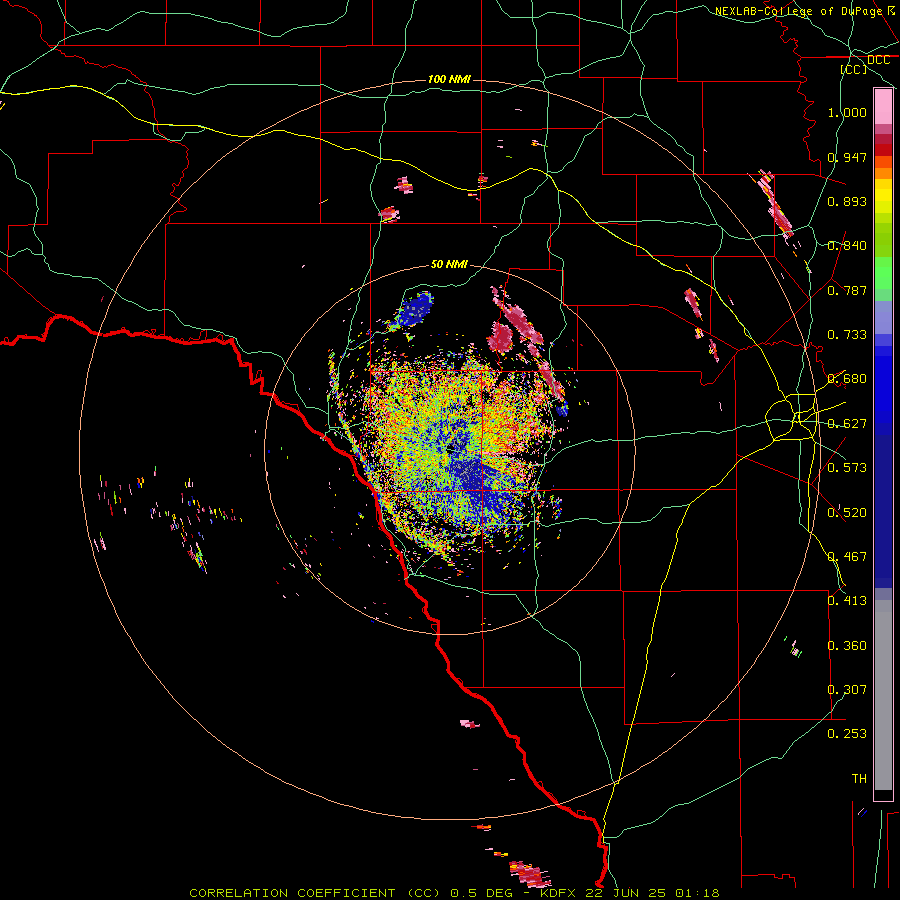Screen dimensions: 900x900
Task: Select the 100 NMI range ring label
Action: tap(449, 79)
